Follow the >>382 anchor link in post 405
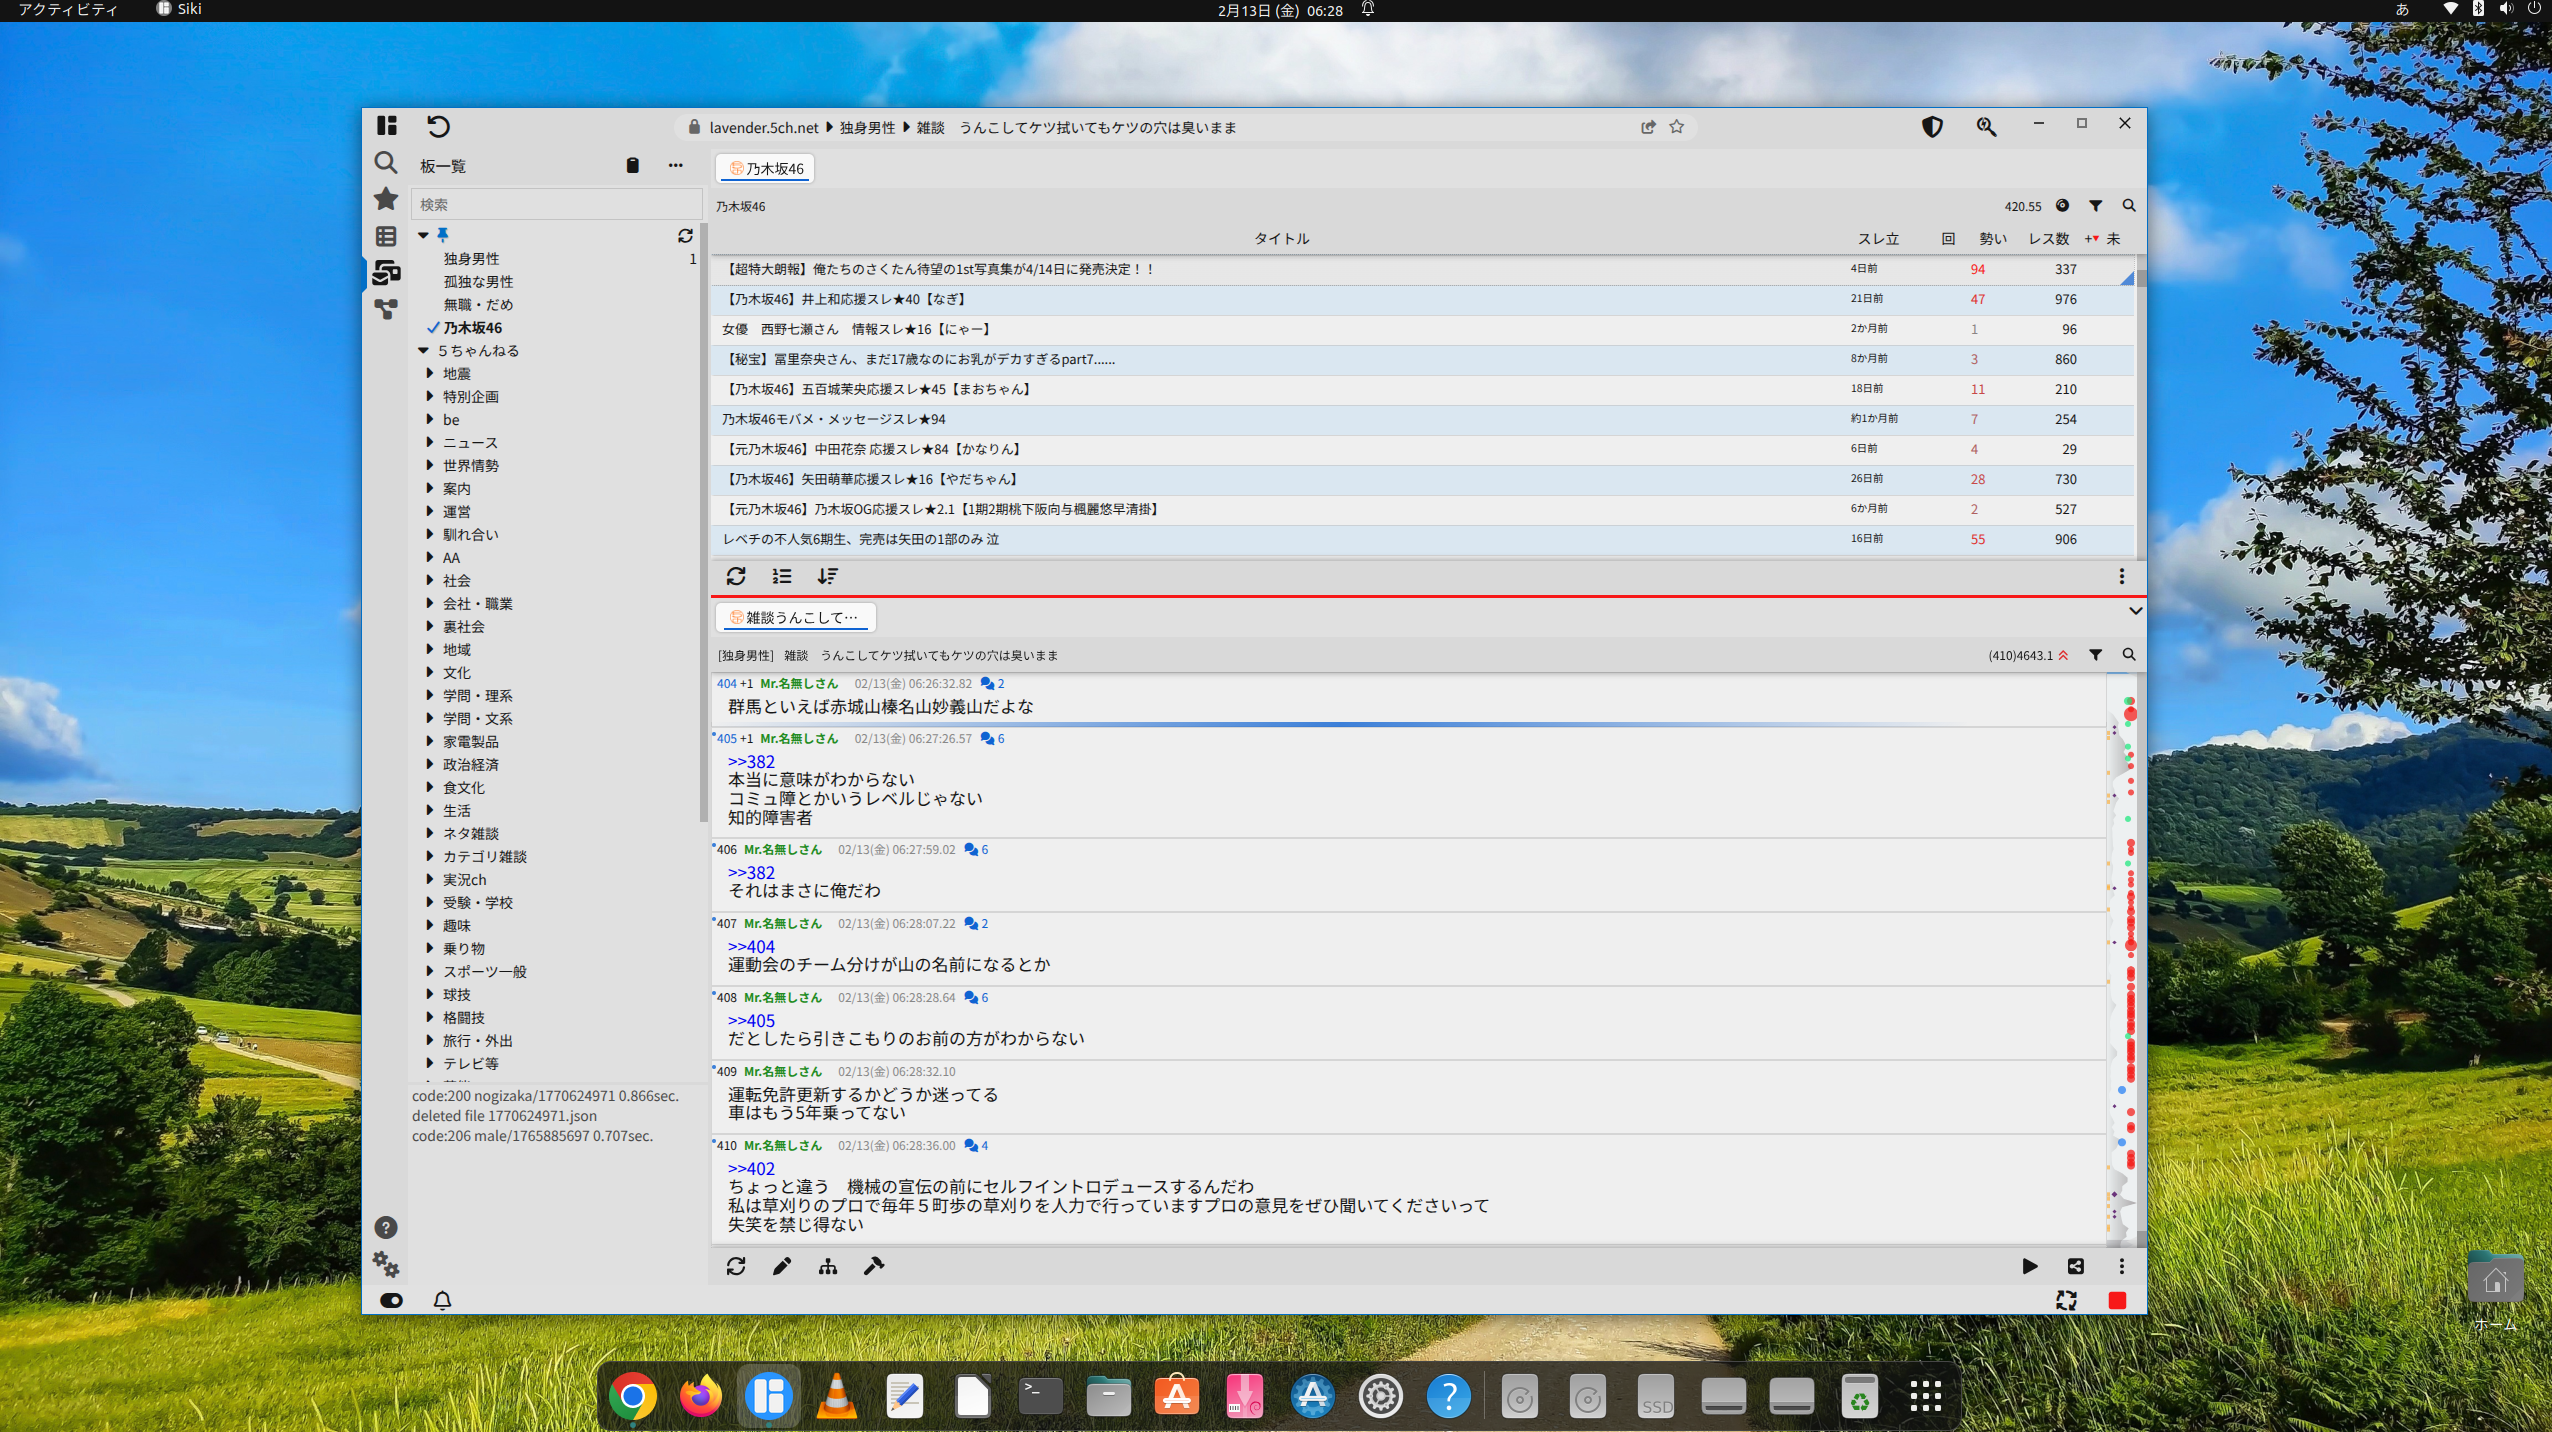This screenshot has width=2552, height=1432. coord(751,761)
